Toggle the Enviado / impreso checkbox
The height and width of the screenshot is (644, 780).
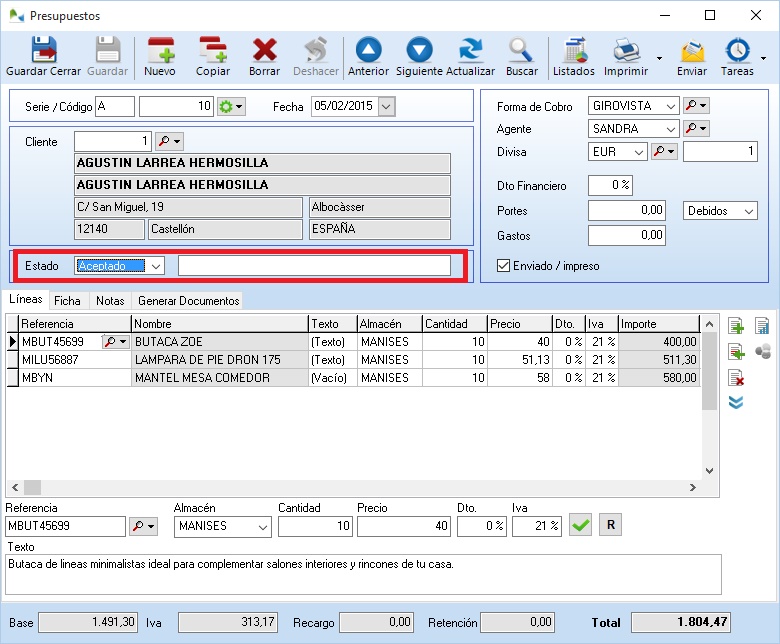click(504, 265)
